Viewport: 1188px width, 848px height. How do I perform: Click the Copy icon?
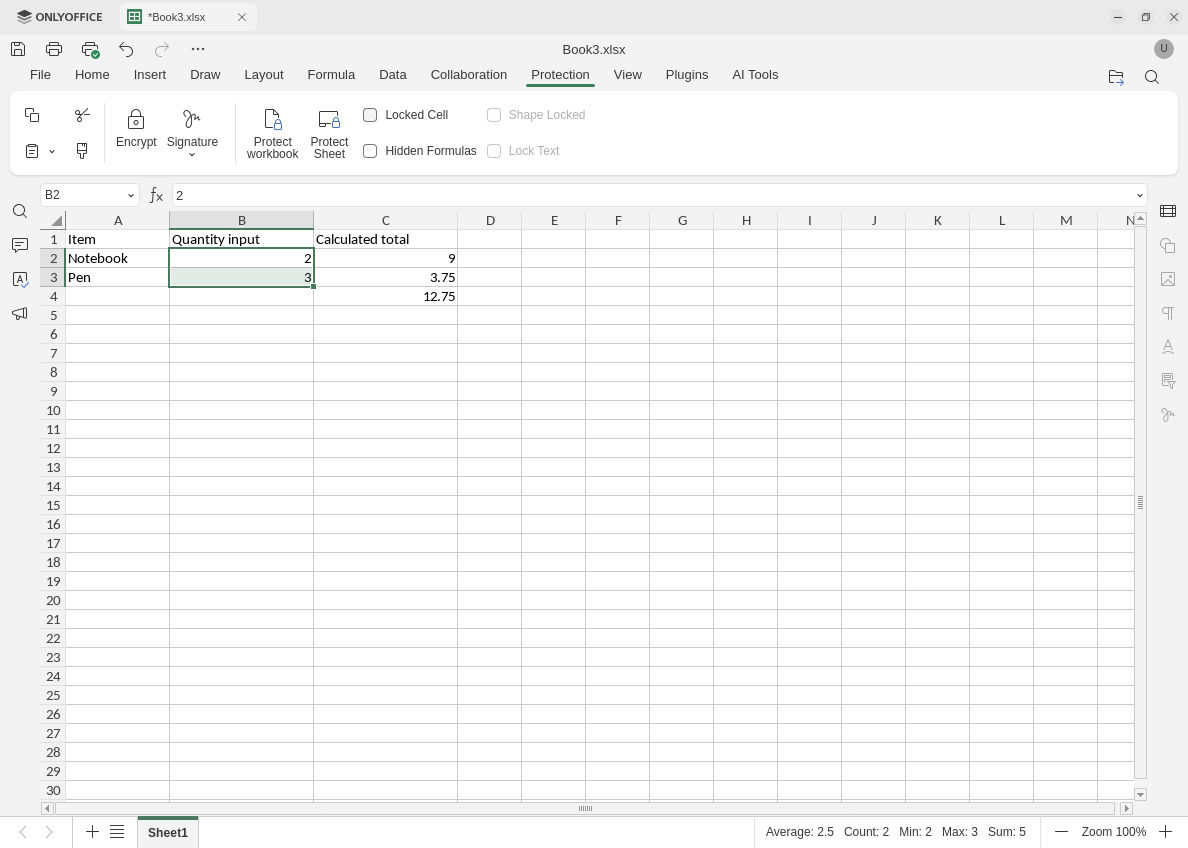[32, 114]
